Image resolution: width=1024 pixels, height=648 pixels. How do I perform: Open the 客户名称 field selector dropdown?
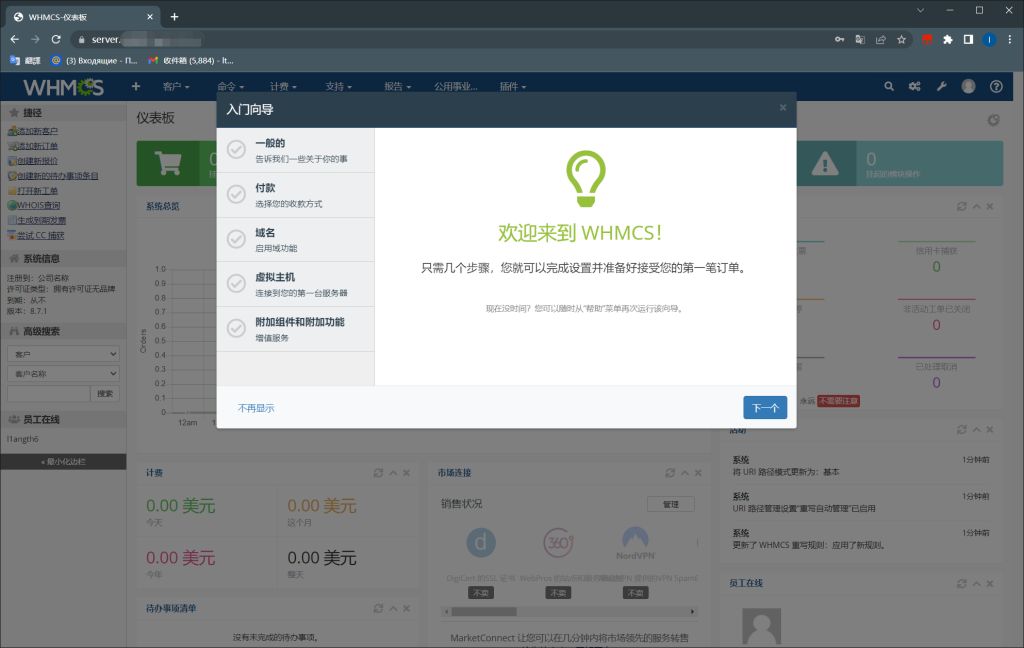click(62, 372)
